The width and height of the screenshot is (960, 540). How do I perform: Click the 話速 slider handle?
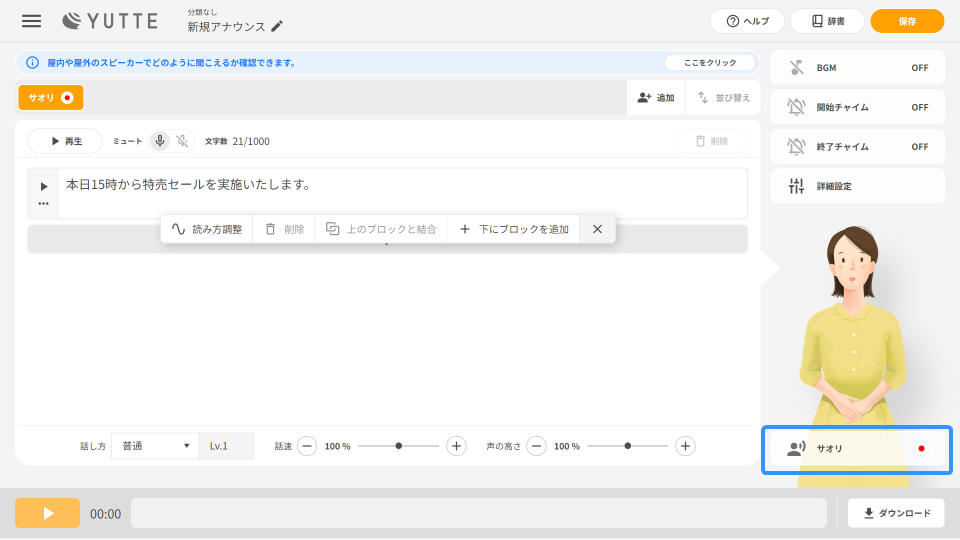click(399, 446)
